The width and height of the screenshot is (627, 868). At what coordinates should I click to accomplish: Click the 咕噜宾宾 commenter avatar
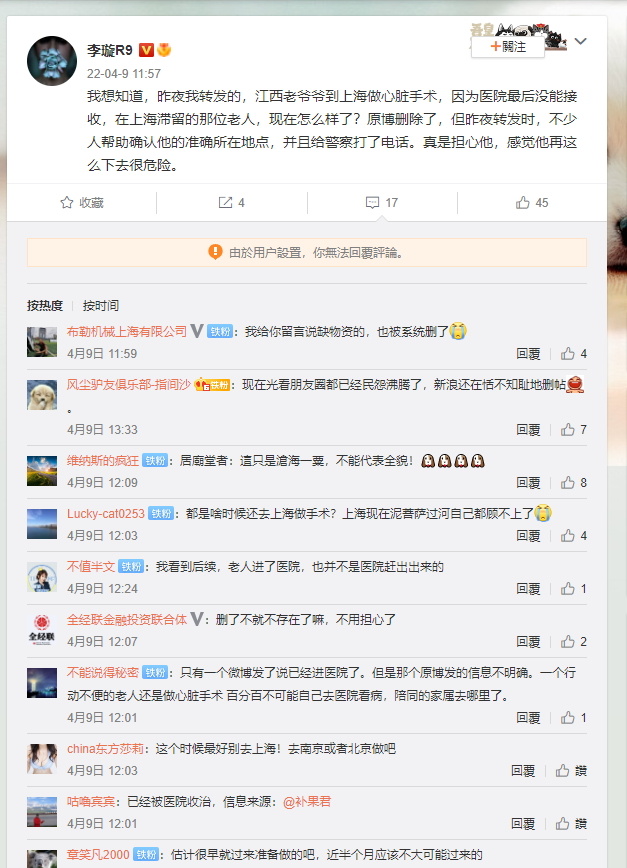click(42, 812)
